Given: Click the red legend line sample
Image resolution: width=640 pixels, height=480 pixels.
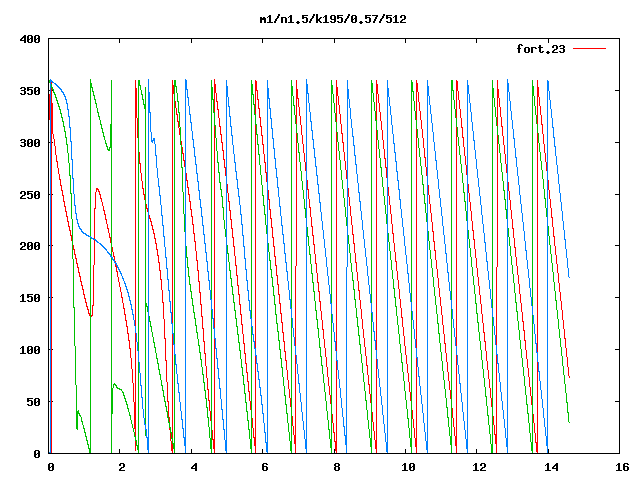Looking at the screenshot, I should pyautogui.click(x=589, y=49).
